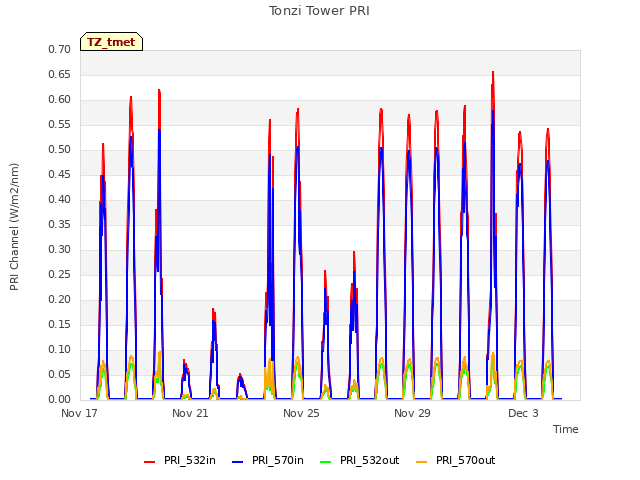Click the 0.25 y-axis tick label
640x480 pixels.
[60, 274]
